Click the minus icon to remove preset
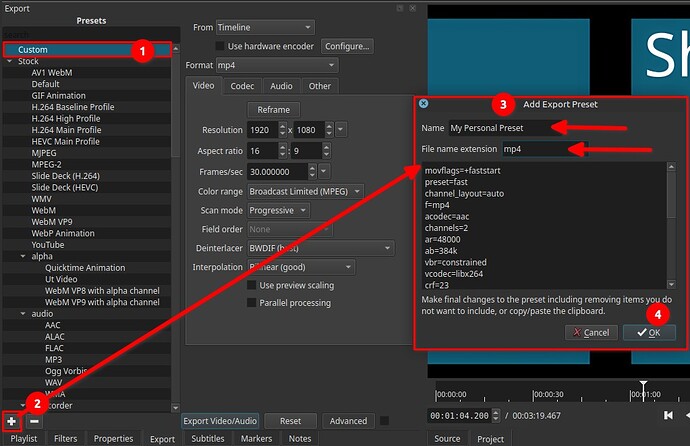Image resolution: width=690 pixels, height=446 pixels. tap(32, 421)
